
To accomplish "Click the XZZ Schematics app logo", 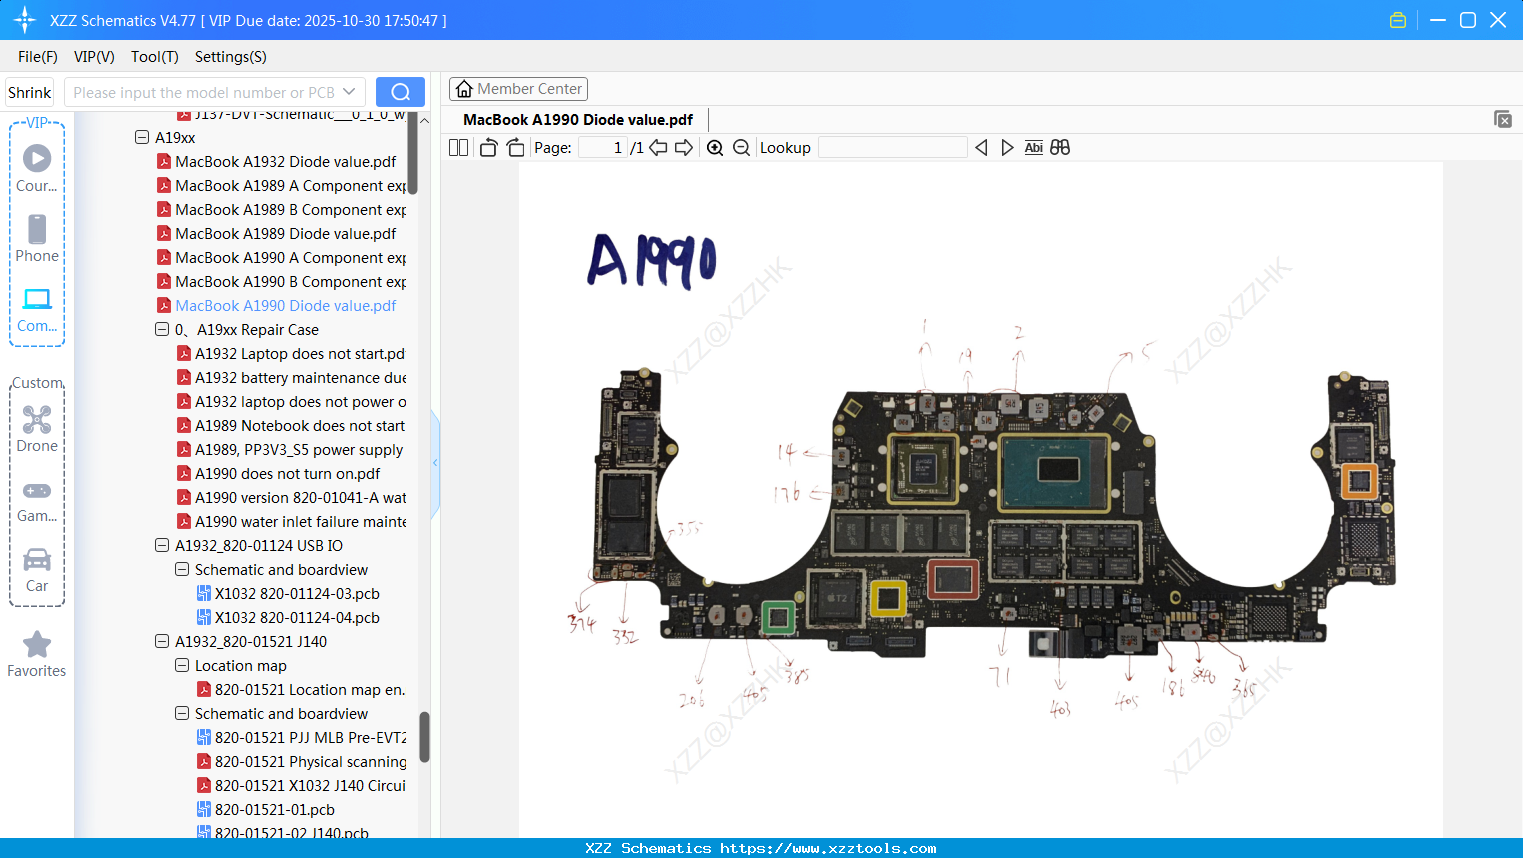I will (24, 20).
